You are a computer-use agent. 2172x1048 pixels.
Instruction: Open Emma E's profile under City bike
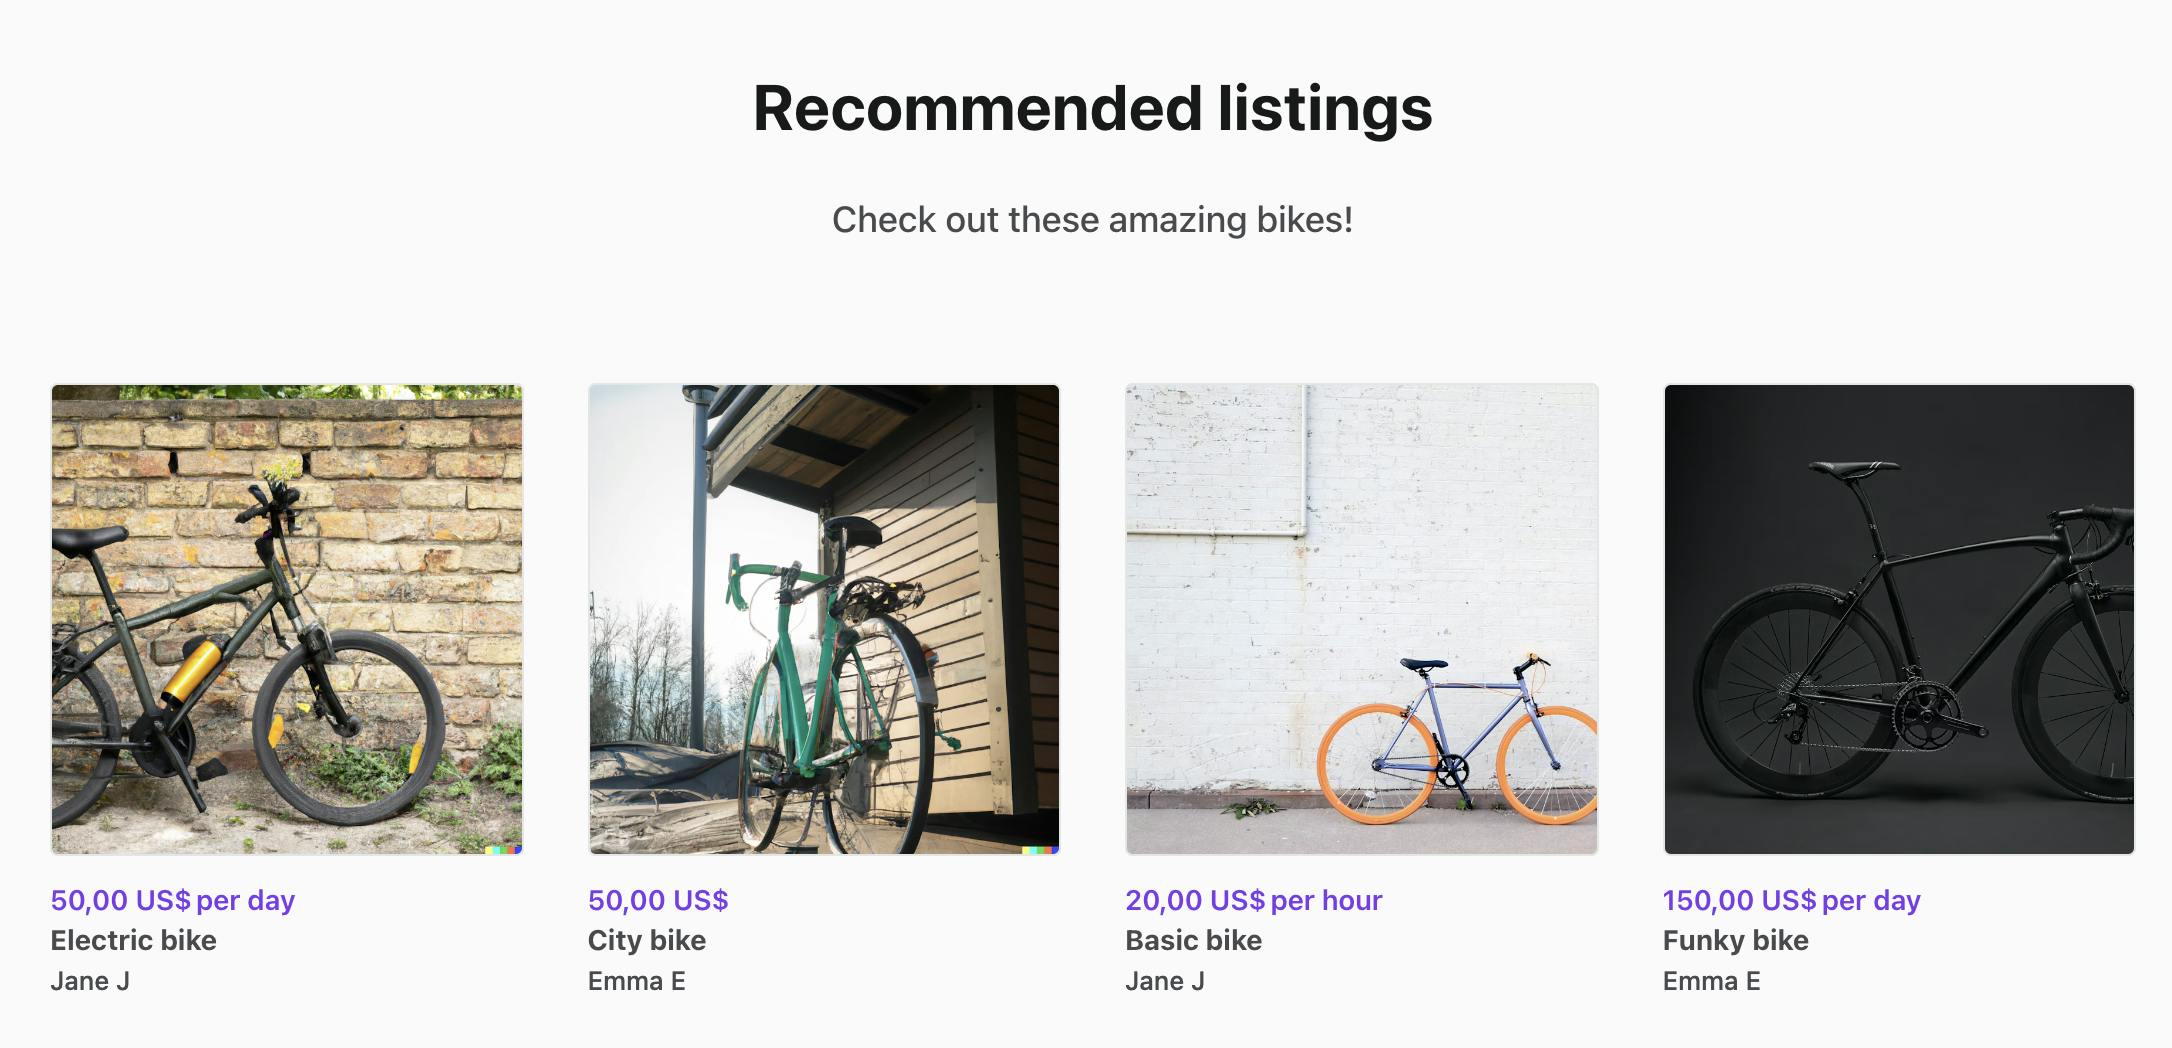click(636, 981)
